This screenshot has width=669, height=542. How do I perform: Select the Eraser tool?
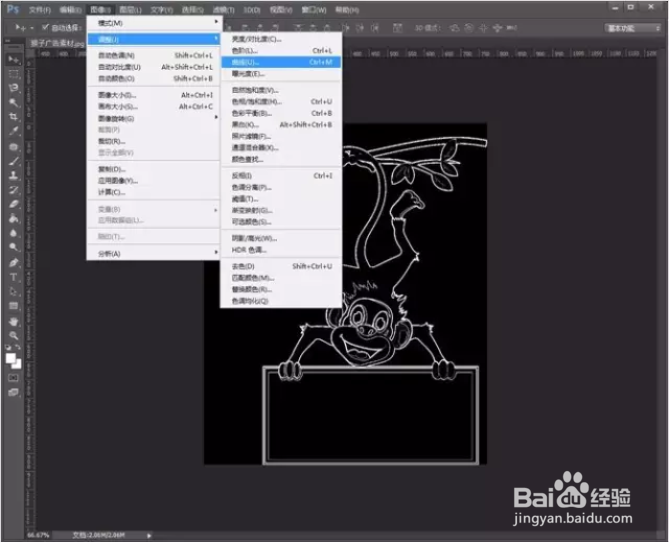13,204
